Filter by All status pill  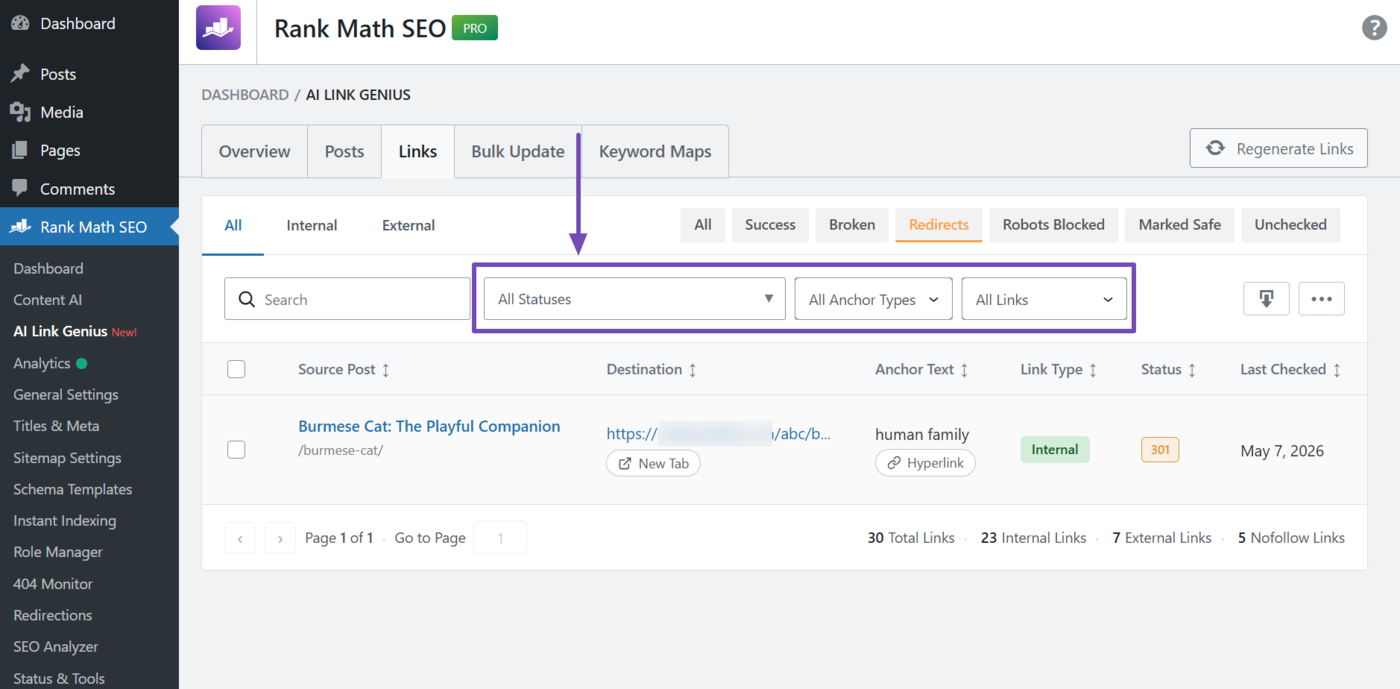point(703,225)
